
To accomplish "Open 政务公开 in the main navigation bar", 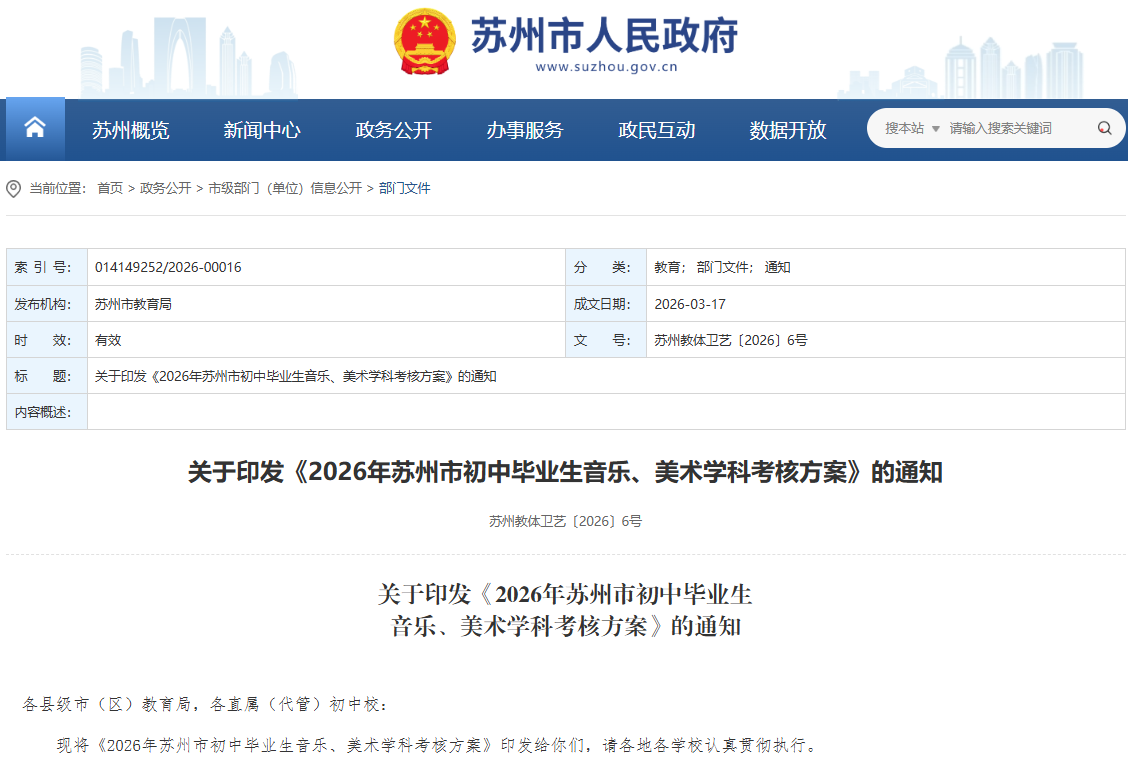I will click(x=394, y=130).
